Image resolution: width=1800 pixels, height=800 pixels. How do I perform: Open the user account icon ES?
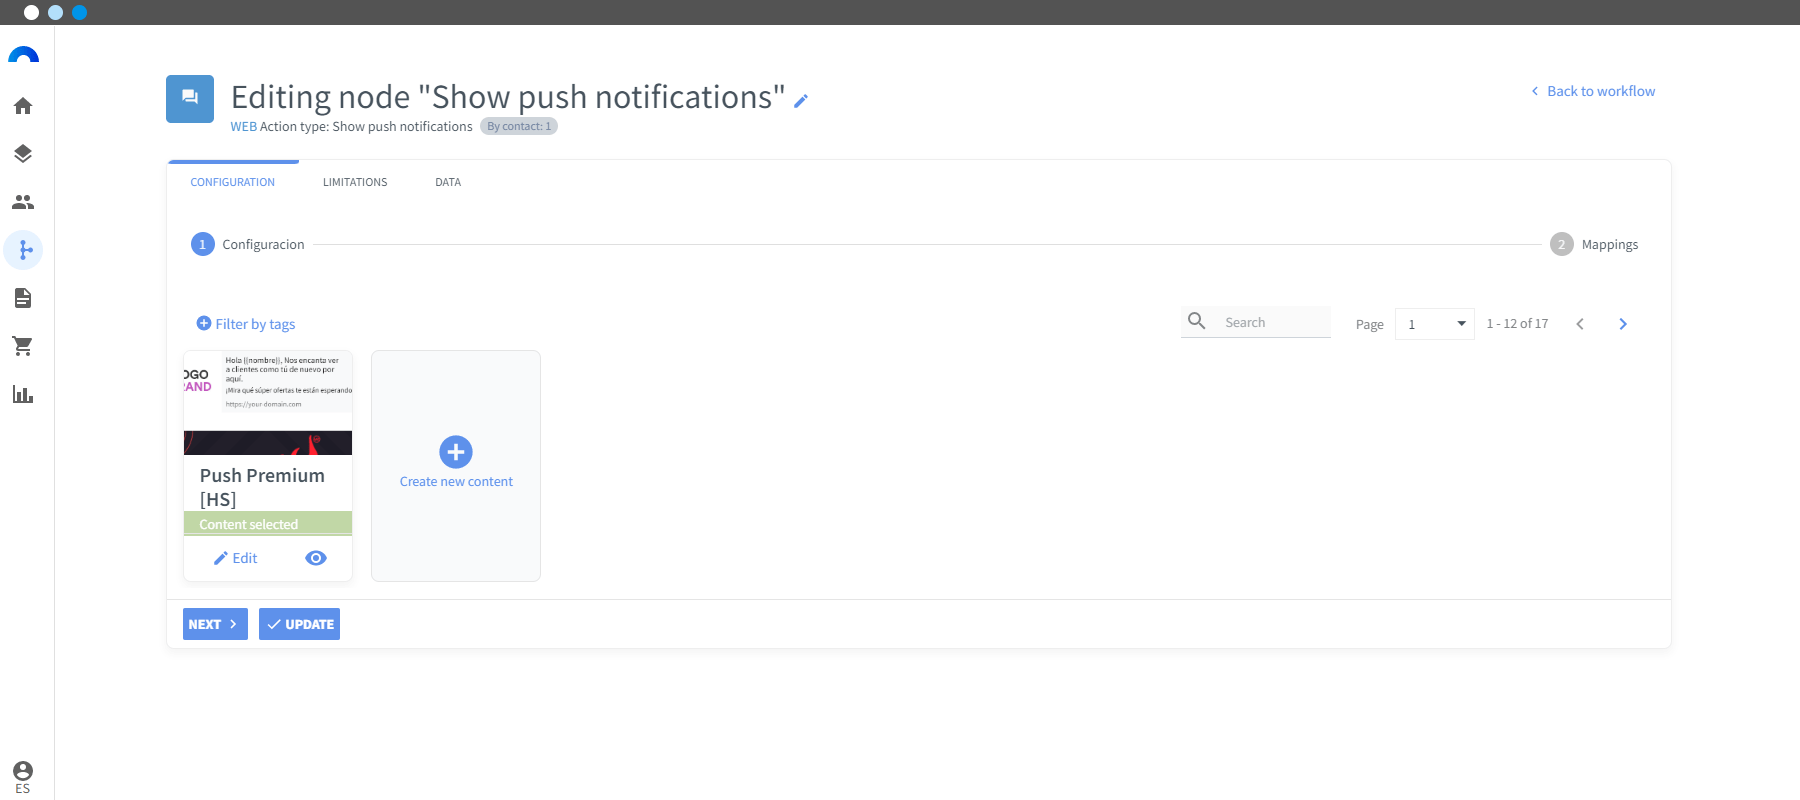(23, 777)
